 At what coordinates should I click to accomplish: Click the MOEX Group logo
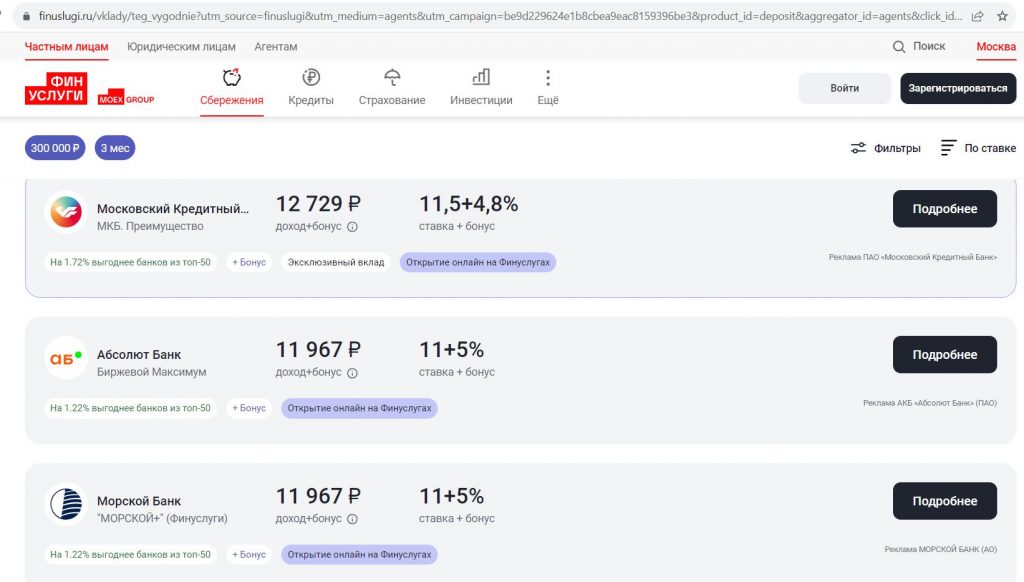(126, 99)
